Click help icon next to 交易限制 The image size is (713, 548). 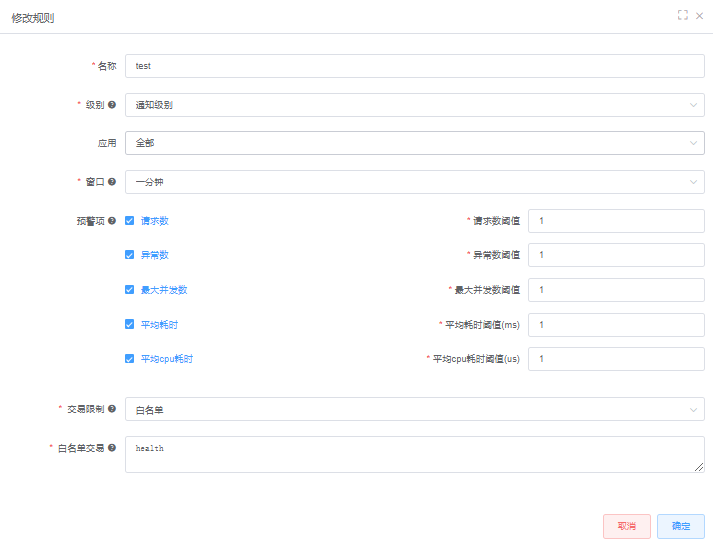coord(112,408)
